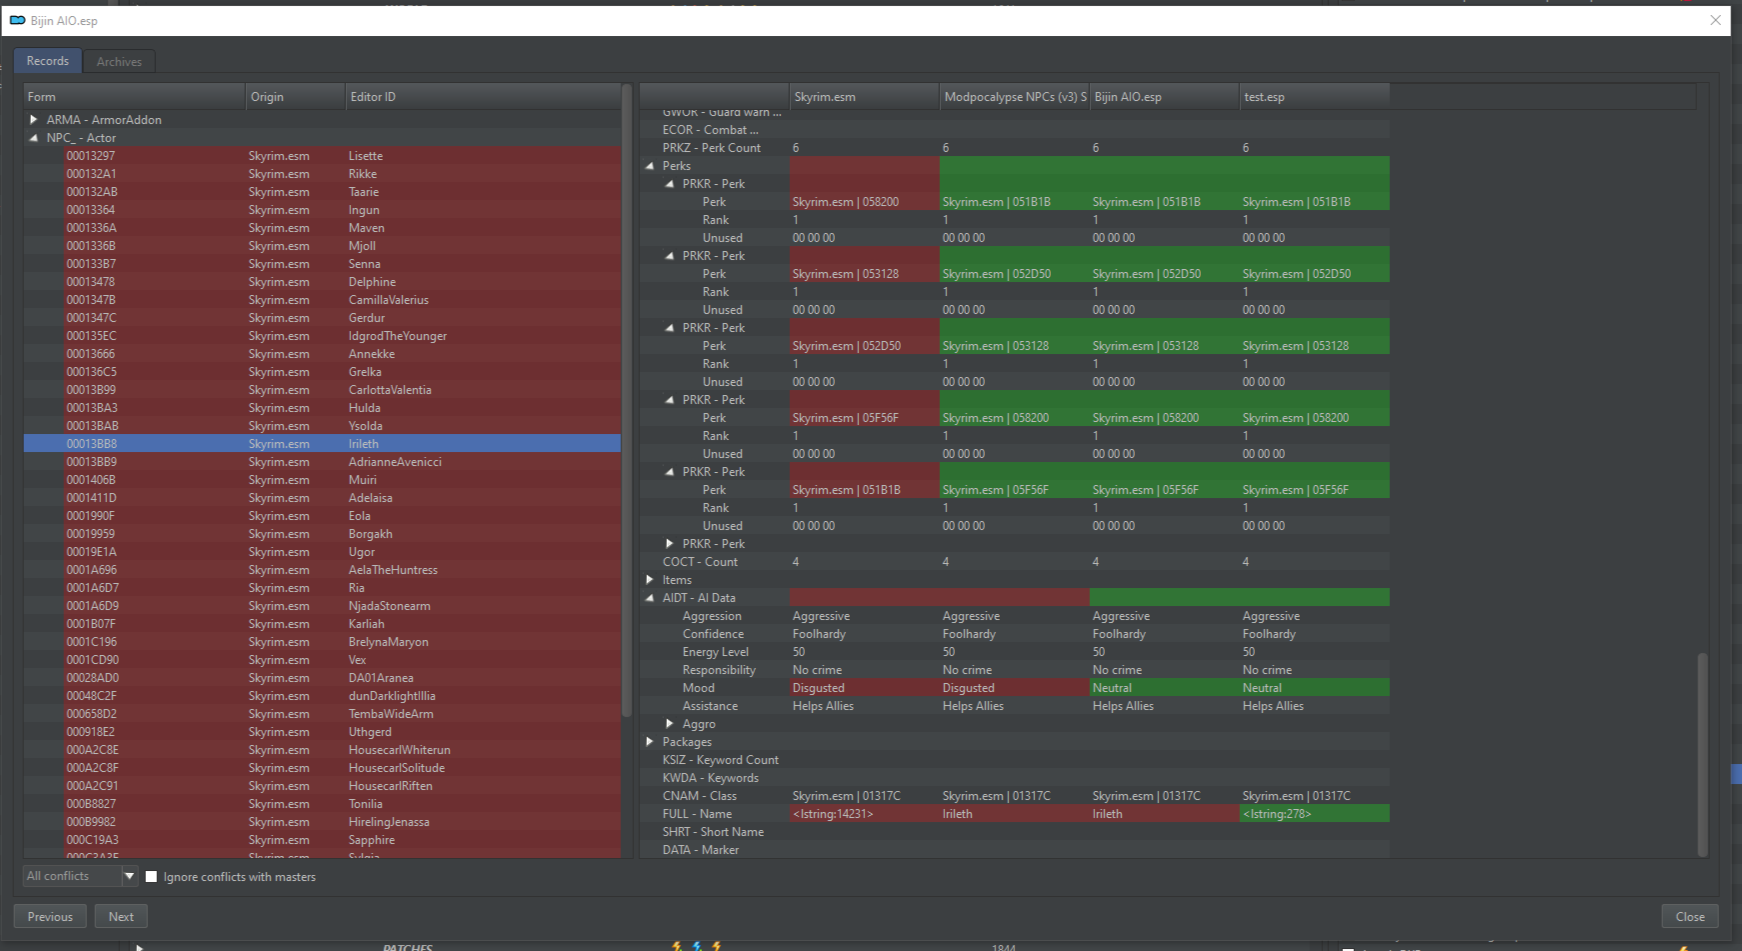Image resolution: width=1742 pixels, height=951 pixels.
Task: Collapse the Perks section
Action: click(x=650, y=166)
